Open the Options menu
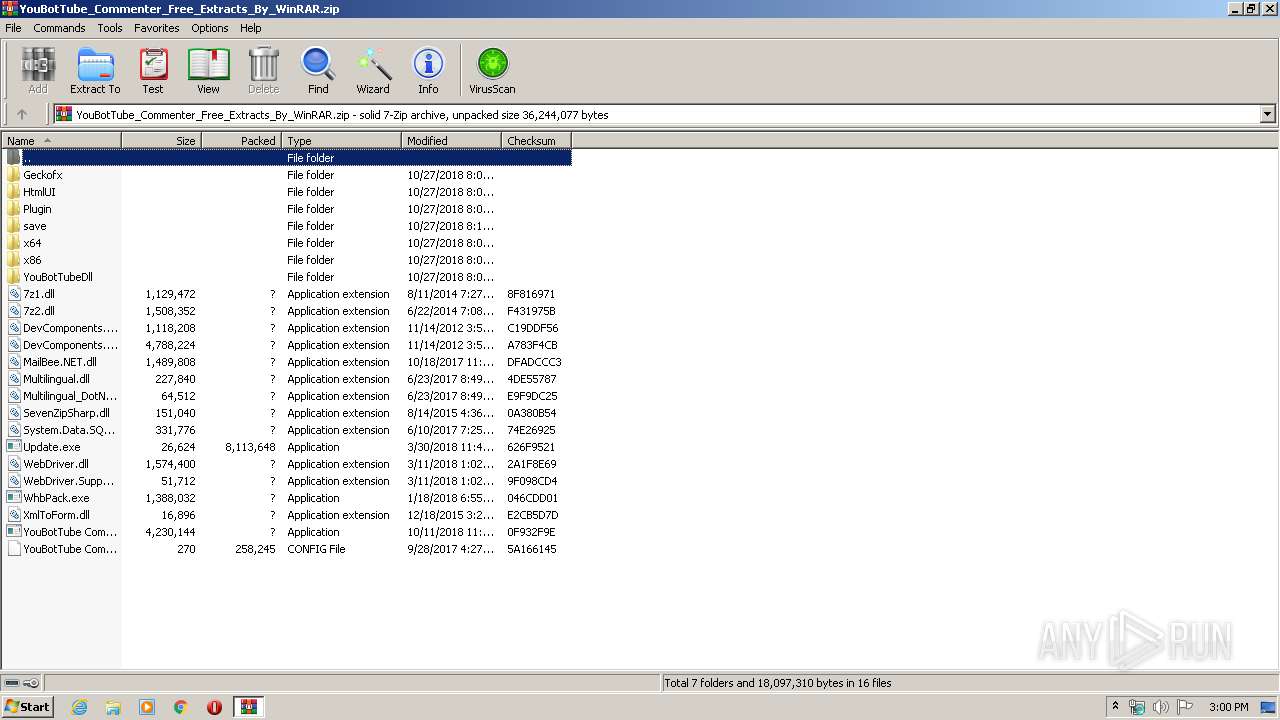The image size is (1280, 720). pyautogui.click(x=210, y=28)
